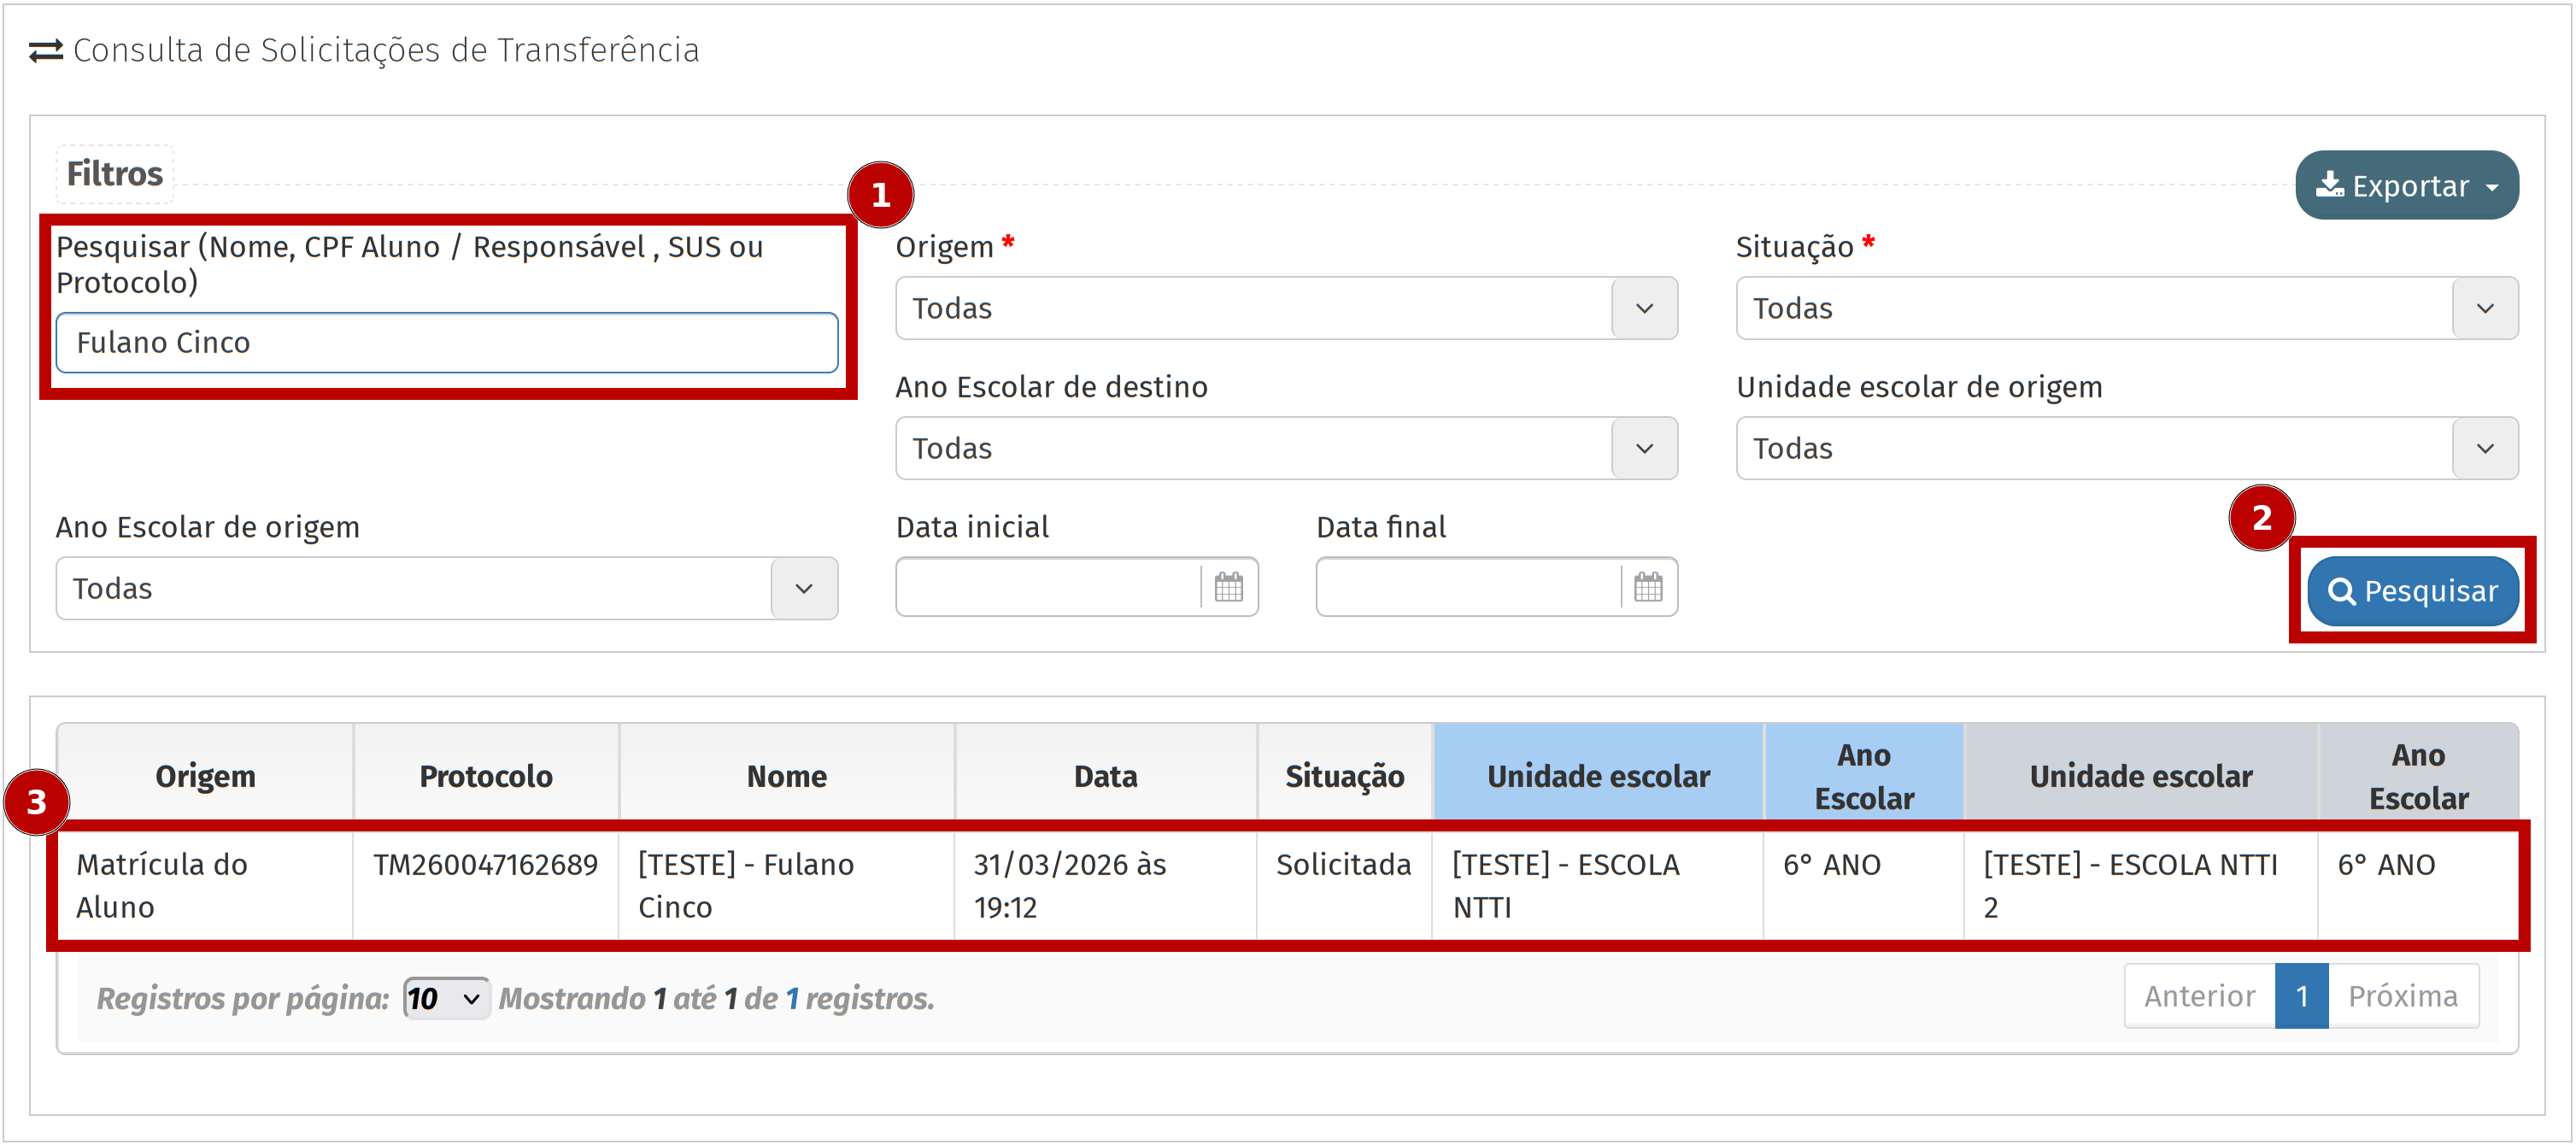Click the Pesquisar search button

coord(2412,591)
